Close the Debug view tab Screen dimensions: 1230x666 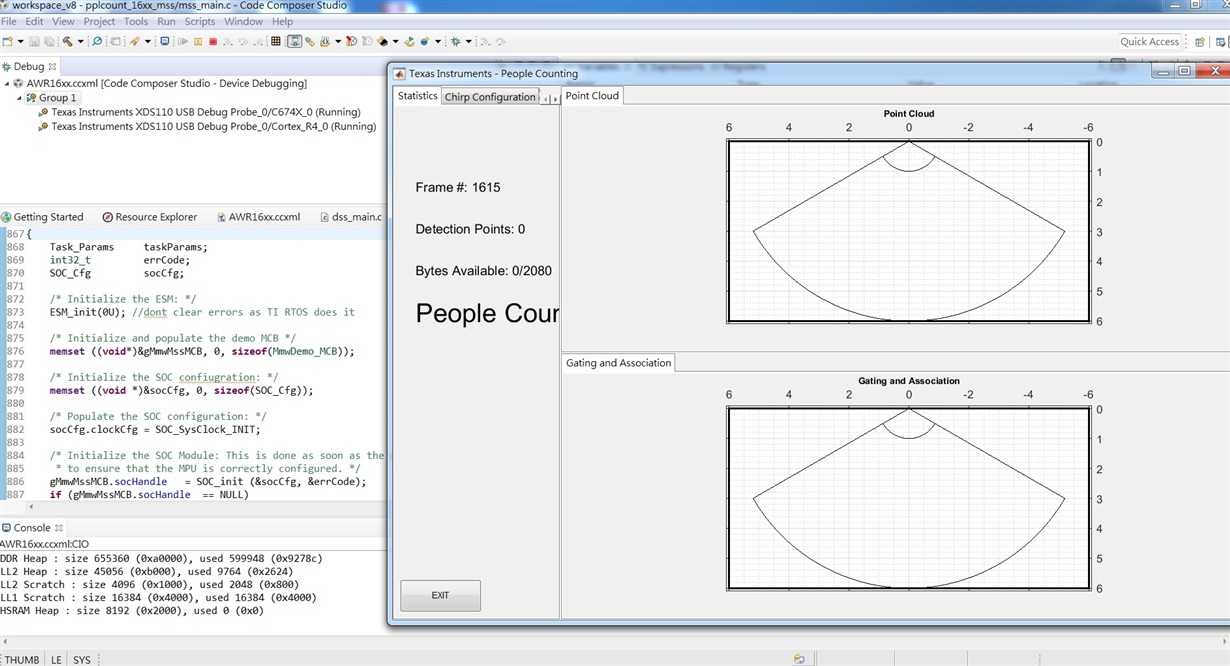[x=52, y=66]
